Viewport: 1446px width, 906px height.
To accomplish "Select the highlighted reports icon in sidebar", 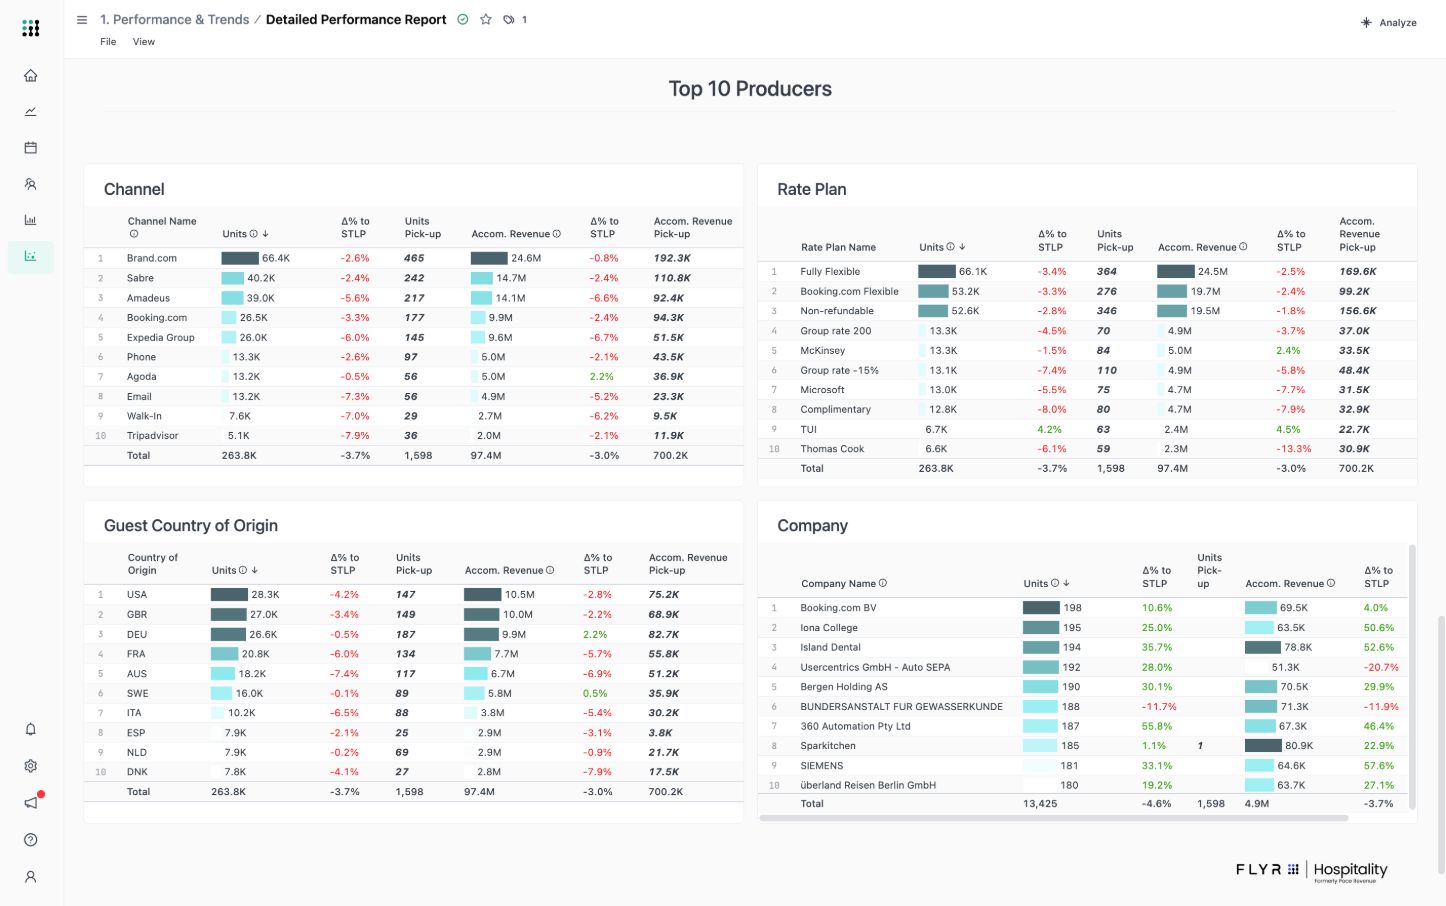I will [31, 257].
